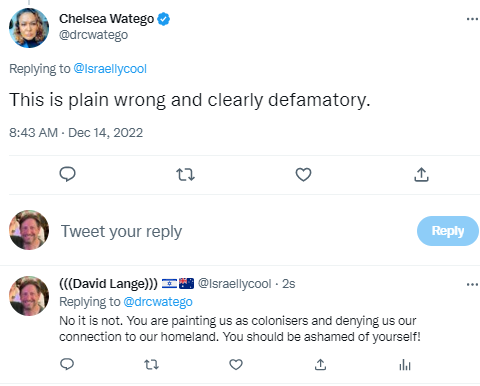
Task: Open more options menu on Chelsea Watego's tweet
Action: point(472,19)
